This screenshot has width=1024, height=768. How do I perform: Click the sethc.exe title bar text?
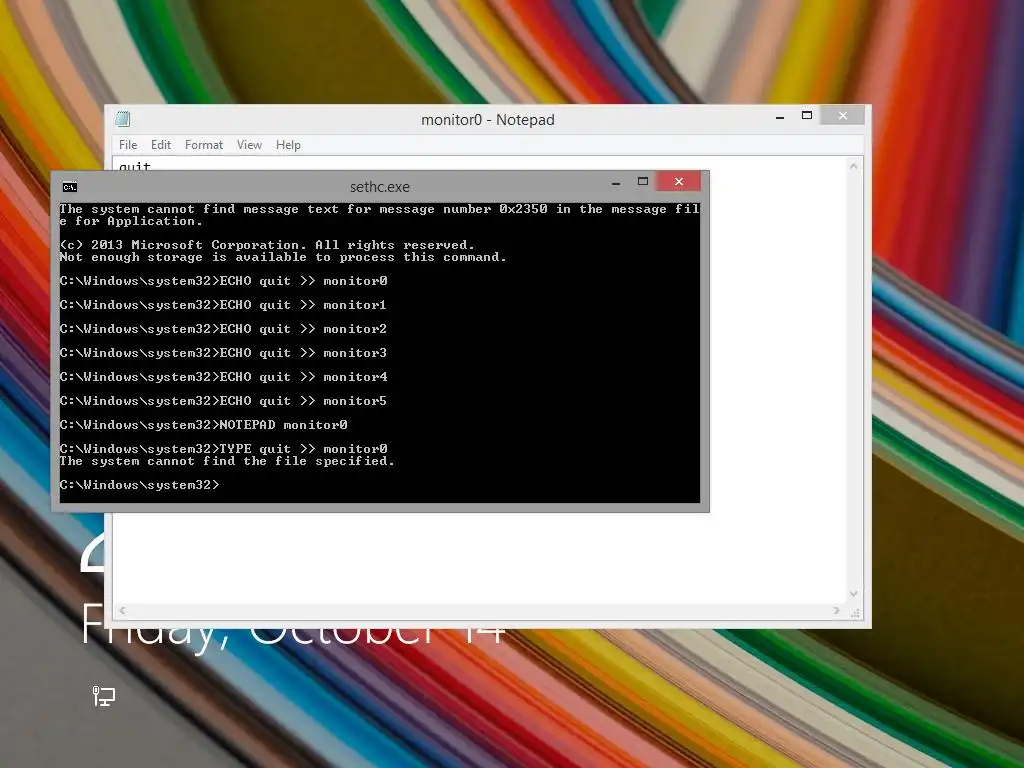click(x=380, y=187)
